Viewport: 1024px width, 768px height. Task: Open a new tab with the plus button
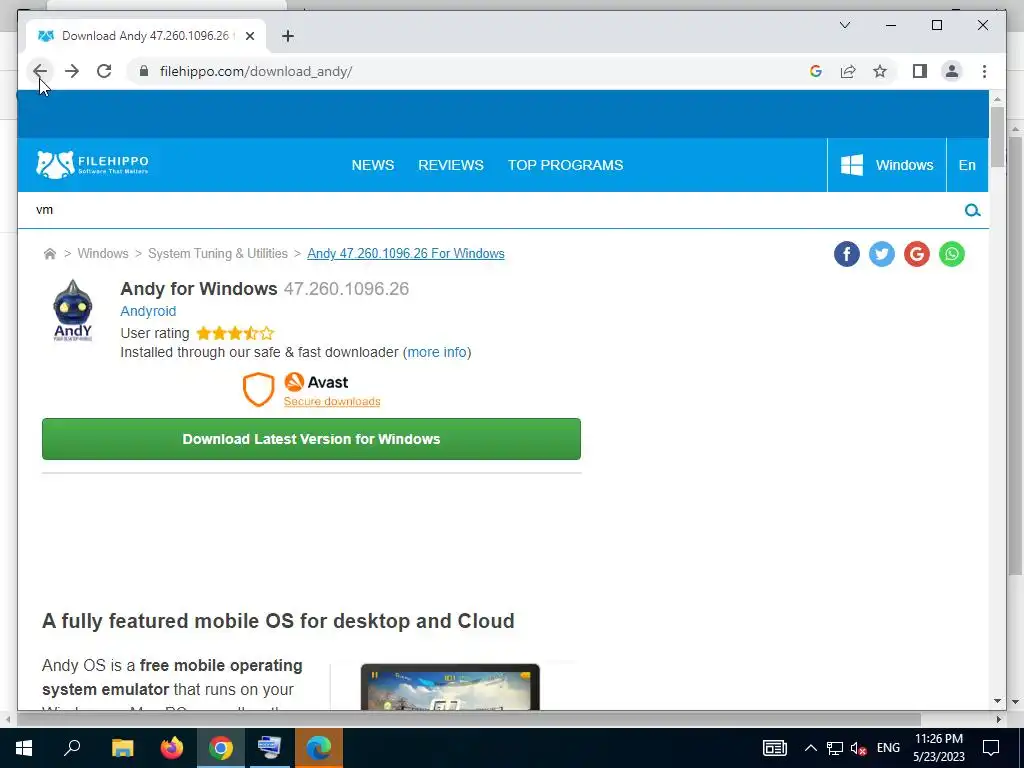coord(288,36)
